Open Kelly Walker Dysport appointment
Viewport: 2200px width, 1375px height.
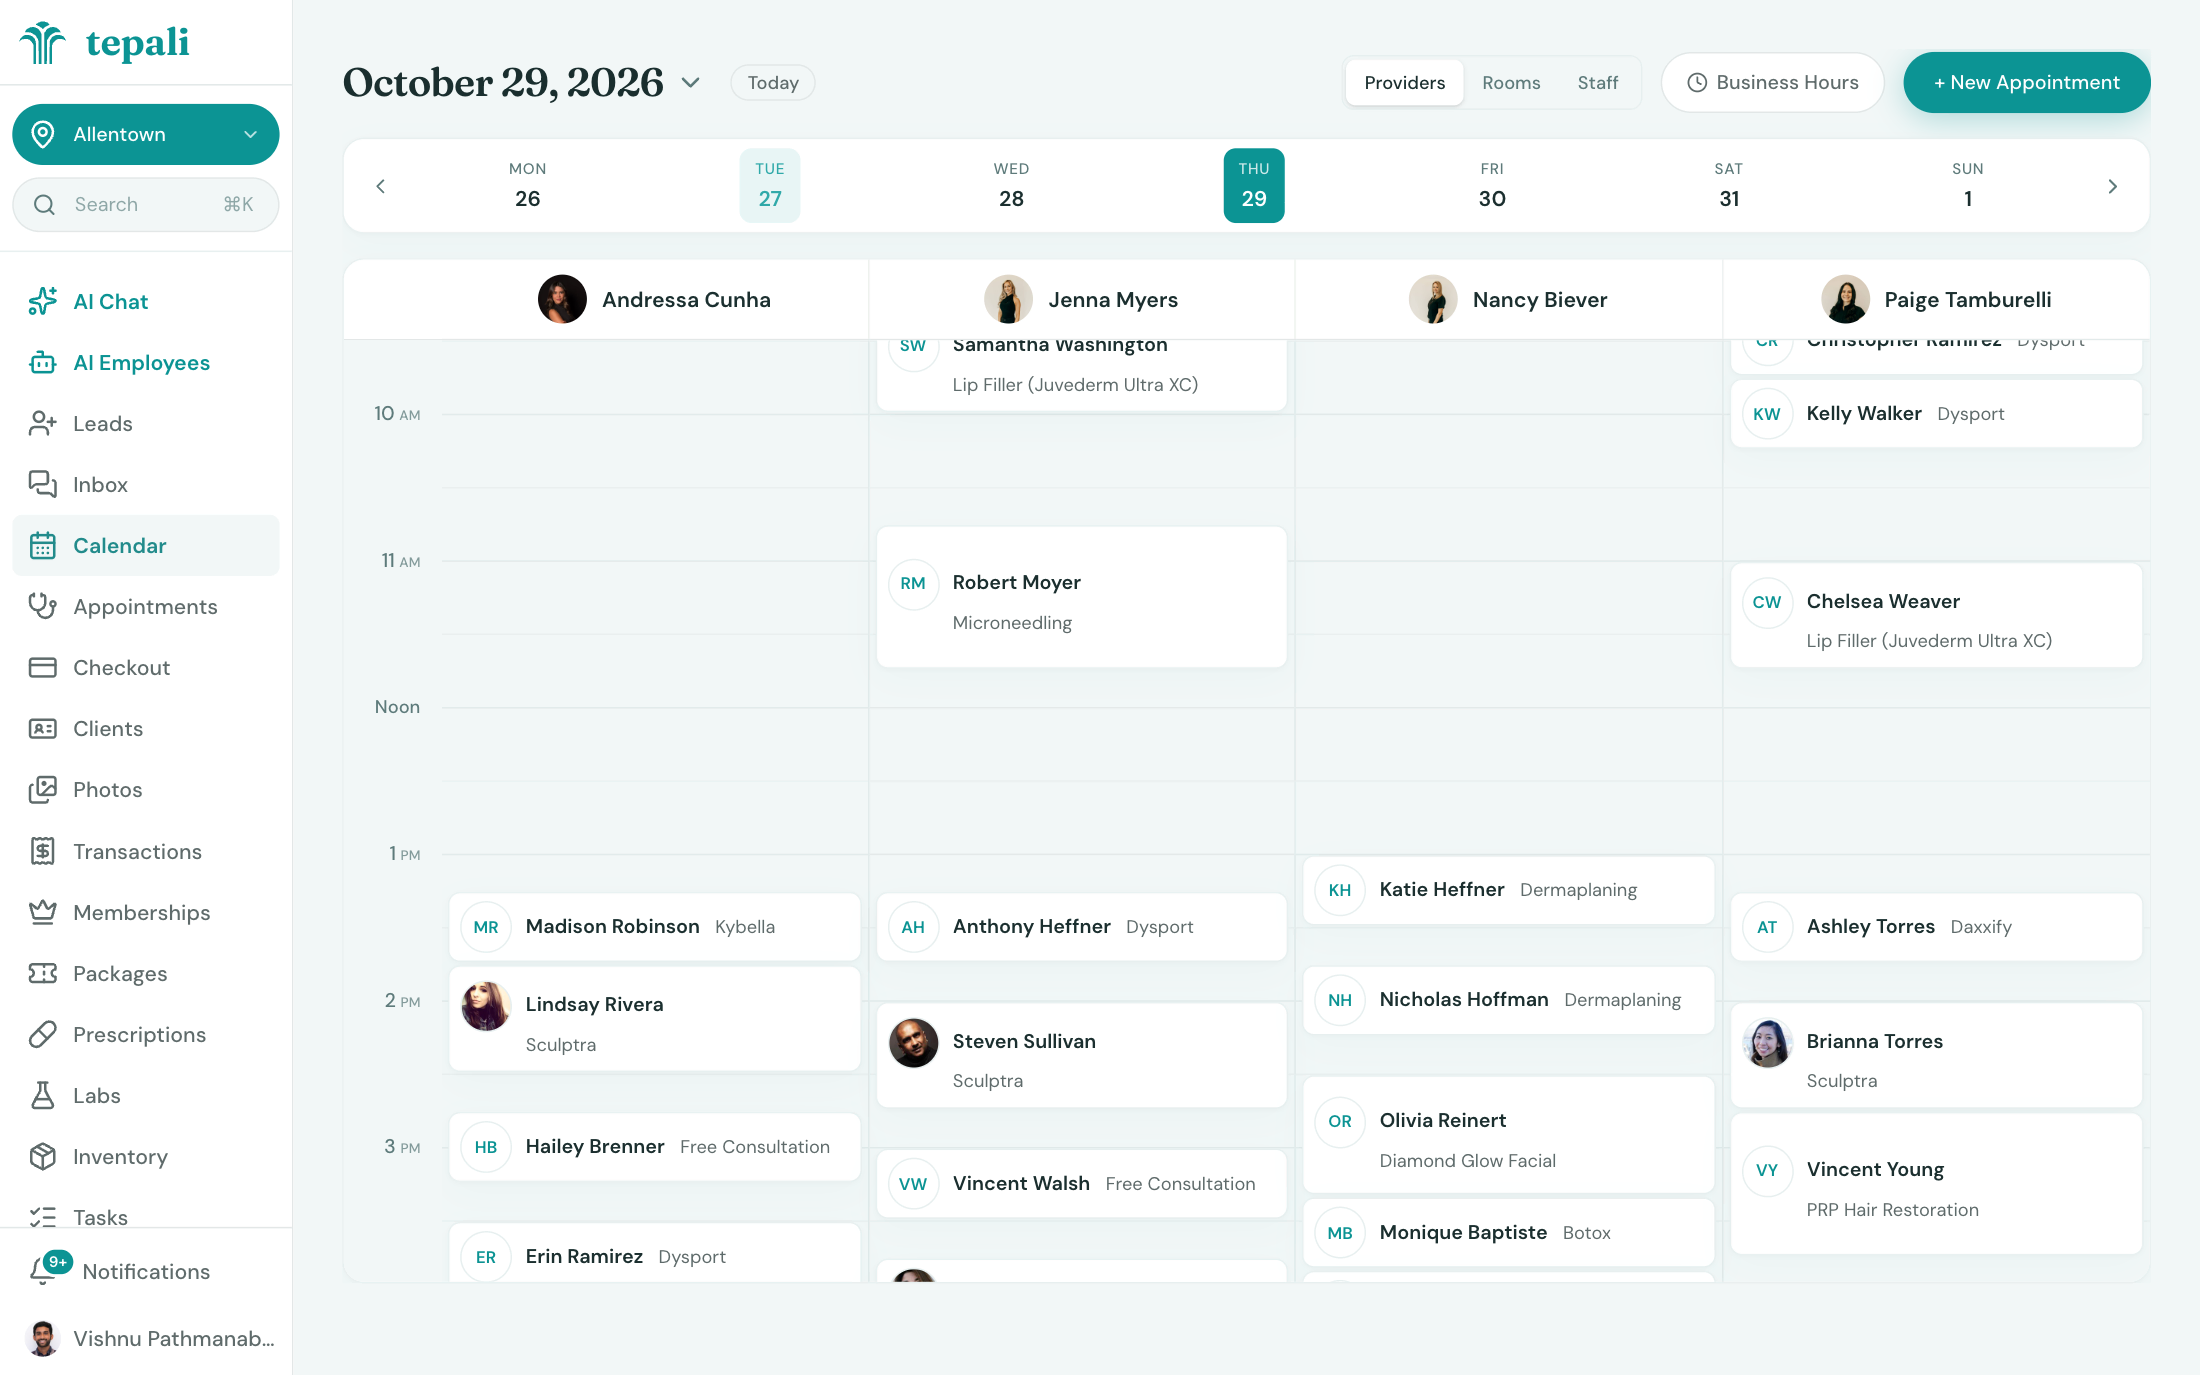coord(1936,413)
